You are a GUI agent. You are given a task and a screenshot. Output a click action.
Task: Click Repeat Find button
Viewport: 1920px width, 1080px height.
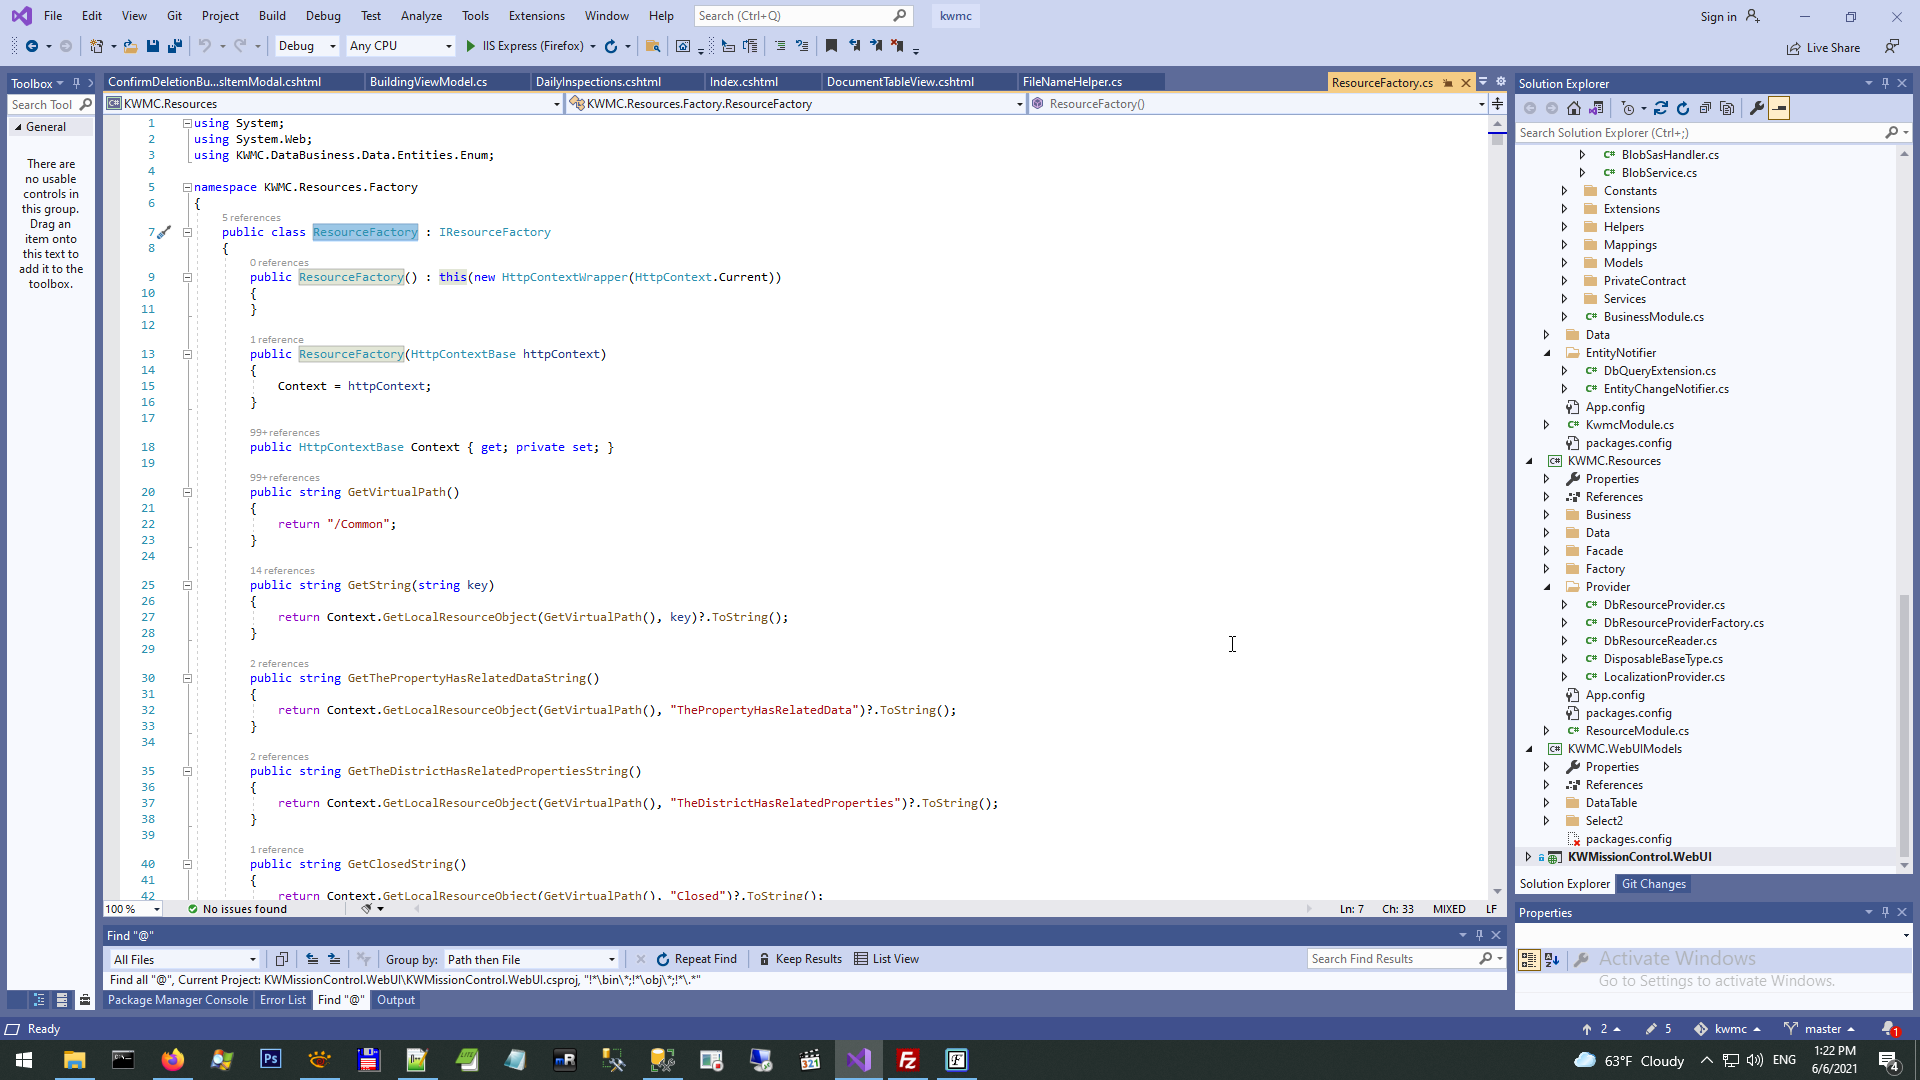[696, 959]
